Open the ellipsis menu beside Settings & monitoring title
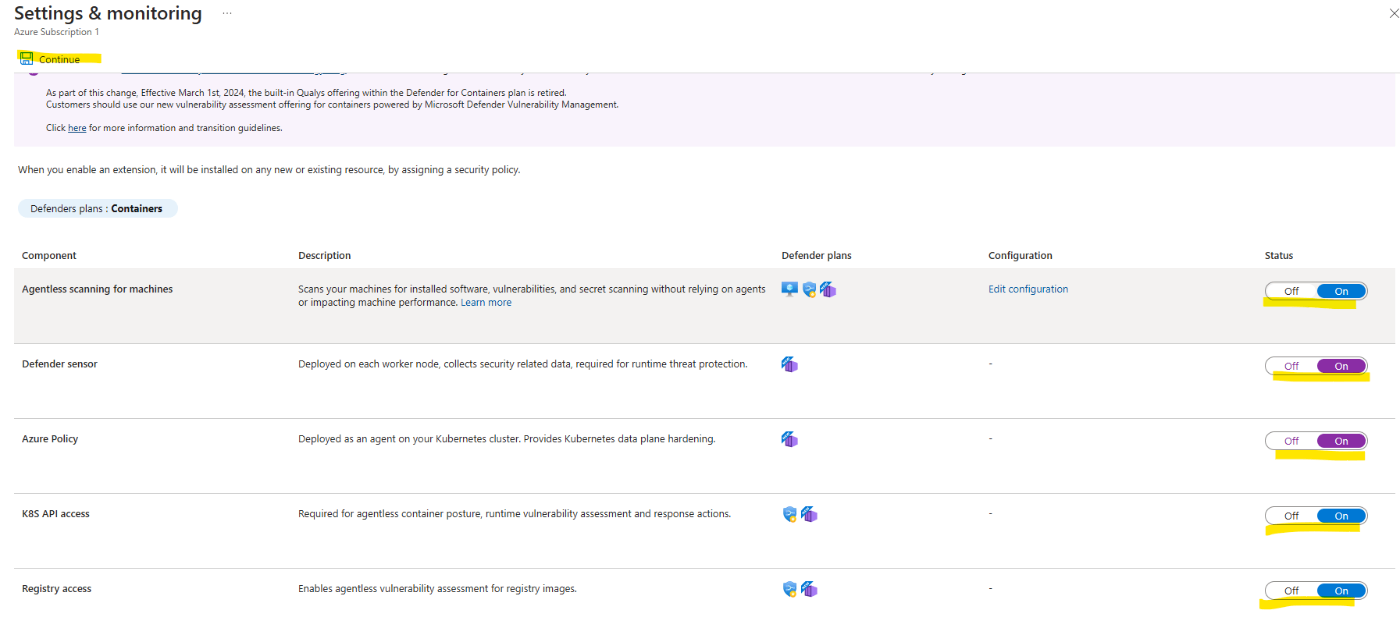Viewport: 1400px width, 635px height. (227, 13)
